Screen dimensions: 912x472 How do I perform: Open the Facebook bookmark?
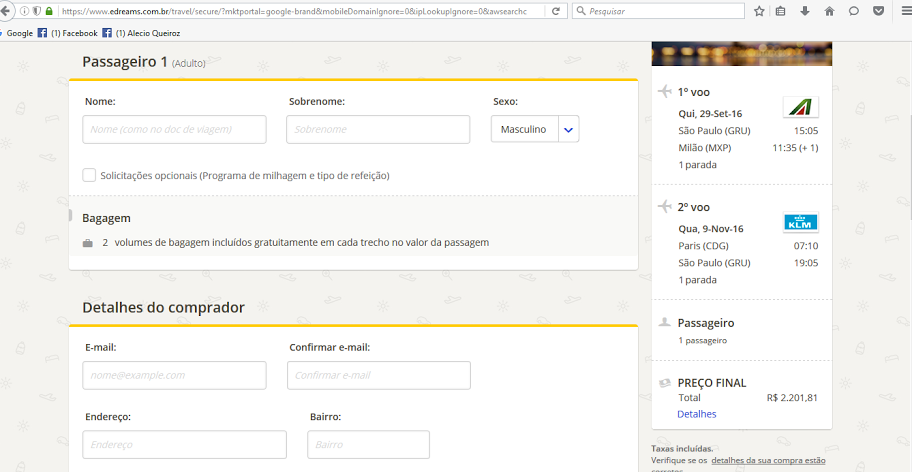[x=67, y=33]
